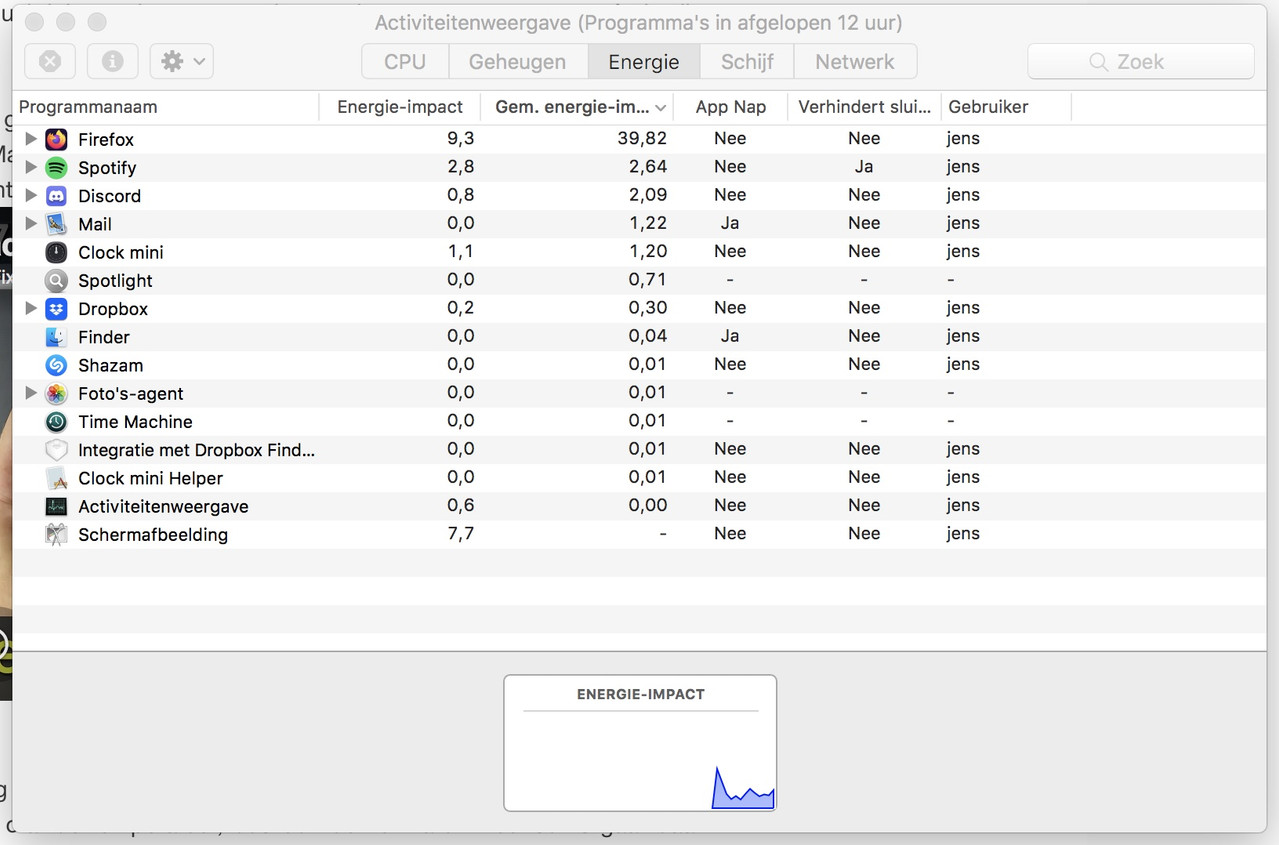Click the window zoom button
Viewport: 1279px width, 845px height.
pyautogui.click(x=97, y=22)
